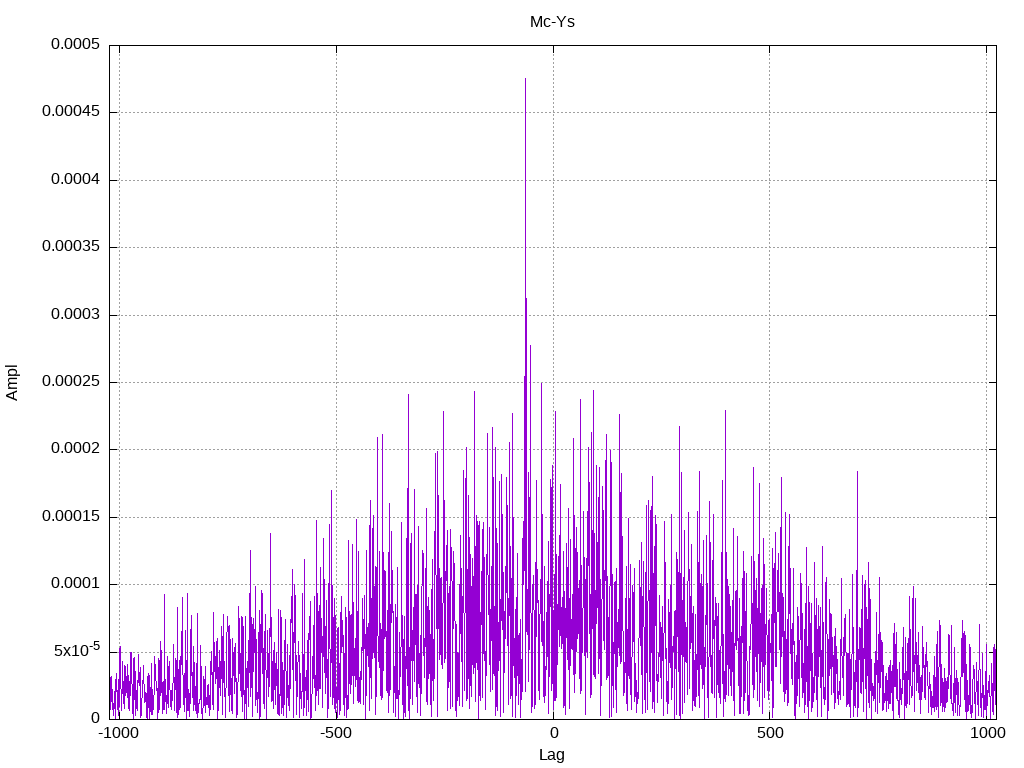Click the Mc-Ys plot title
Image resolution: width=1024 pixels, height=768 pixels.
pyautogui.click(x=552, y=22)
